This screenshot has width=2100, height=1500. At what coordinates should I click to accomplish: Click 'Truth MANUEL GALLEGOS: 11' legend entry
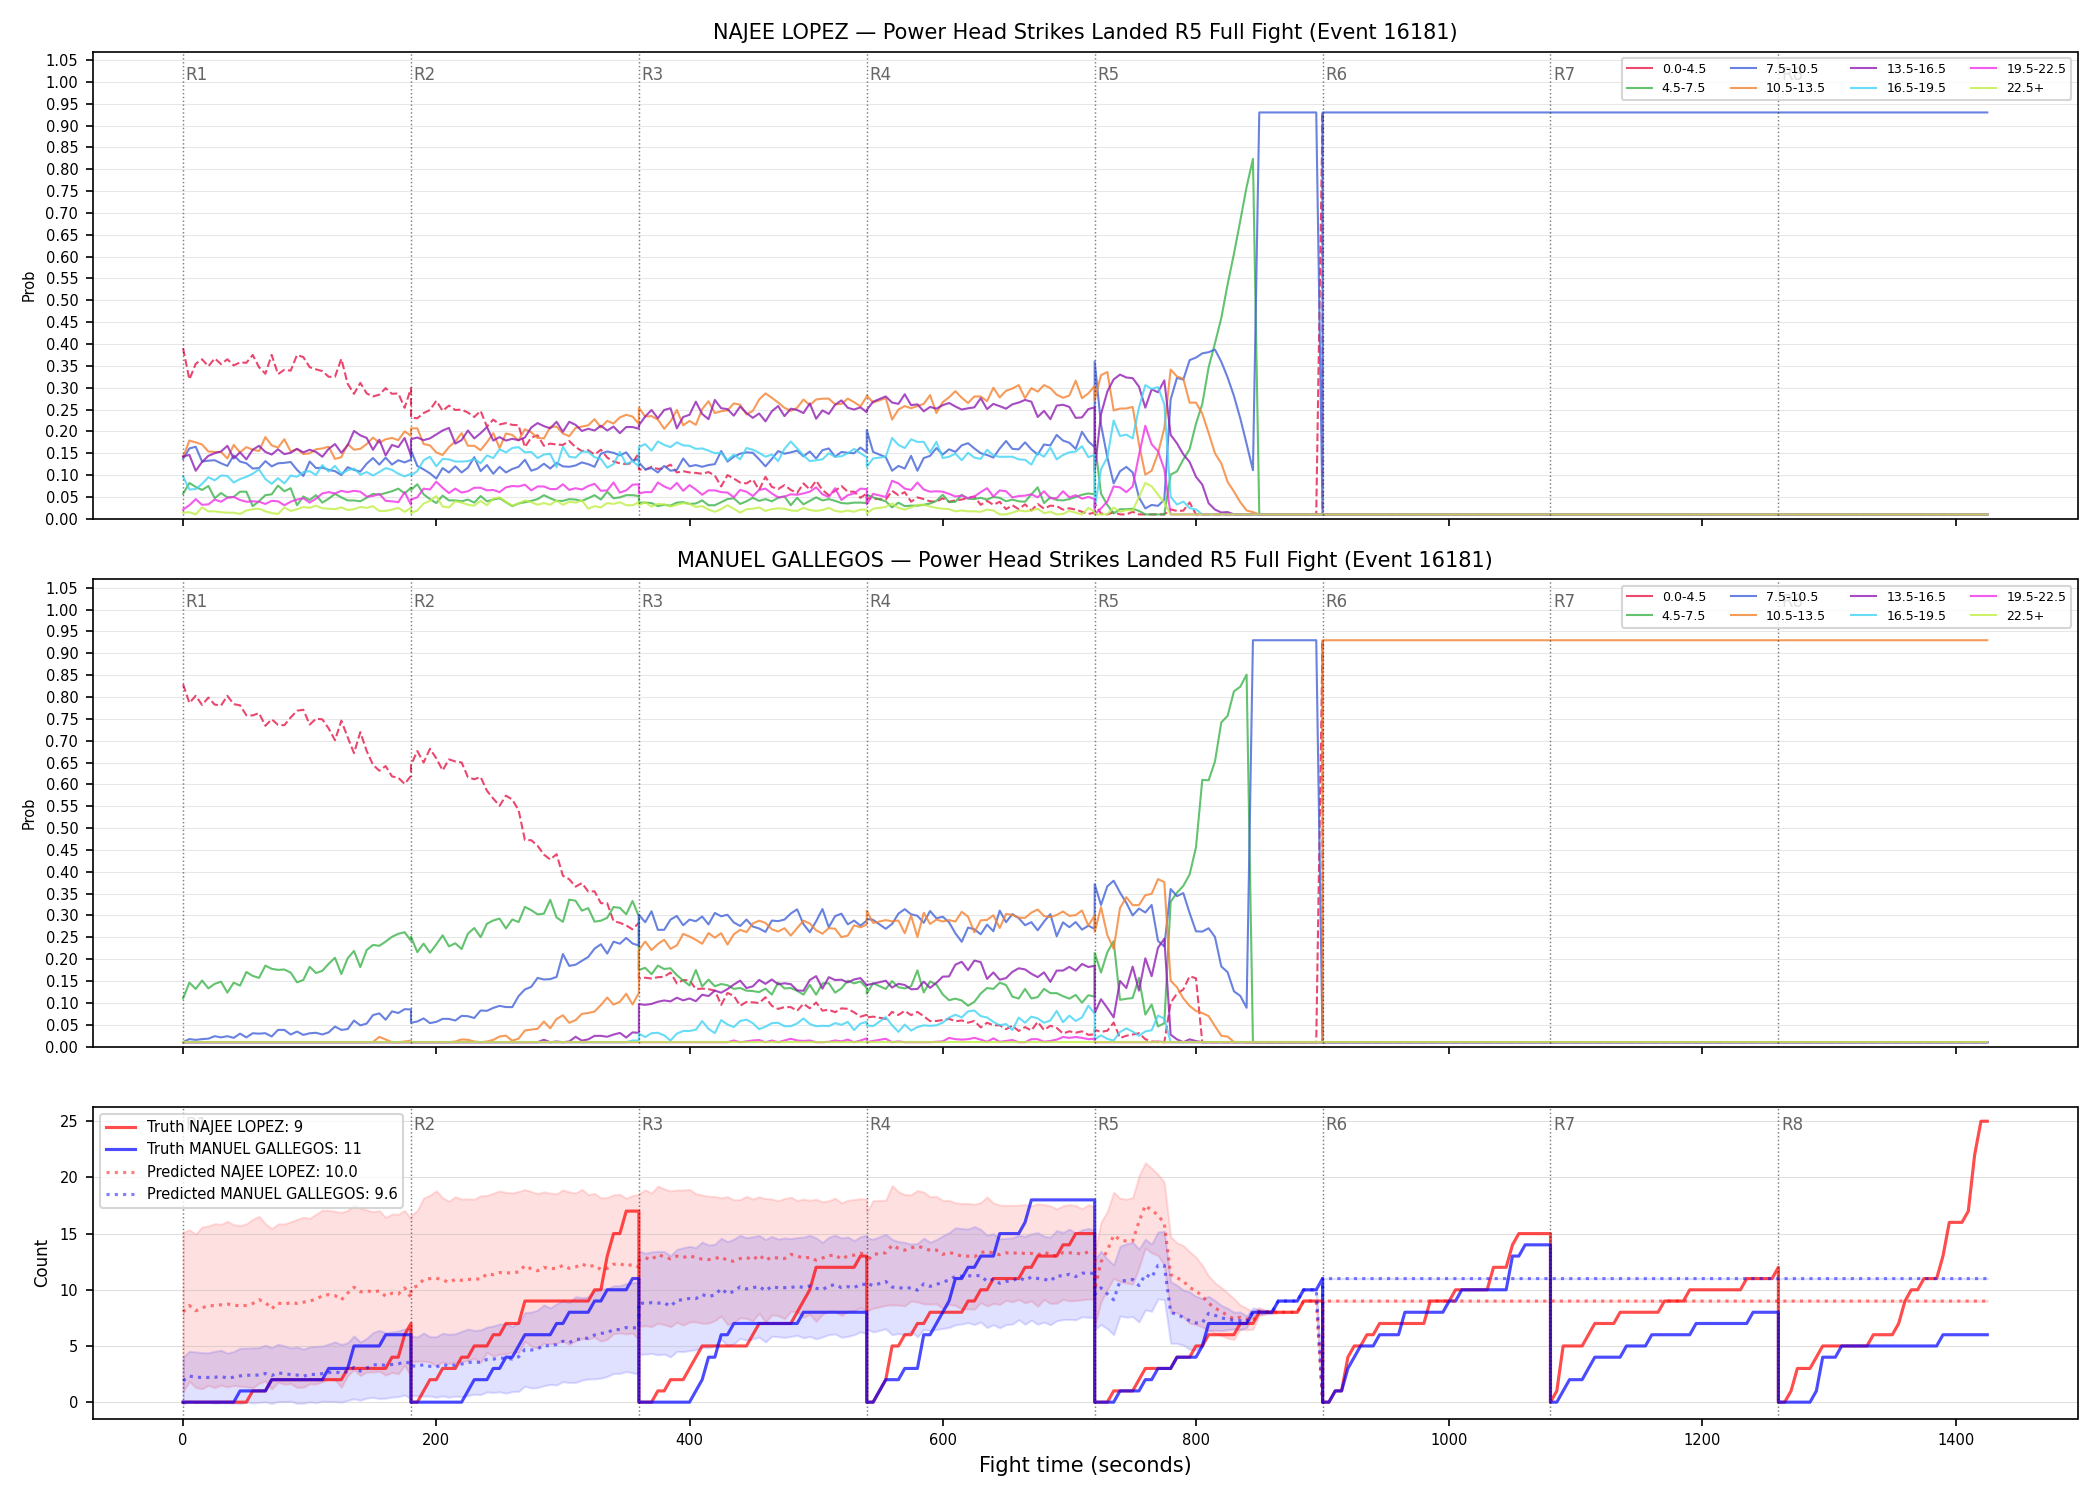click(x=233, y=1149)
